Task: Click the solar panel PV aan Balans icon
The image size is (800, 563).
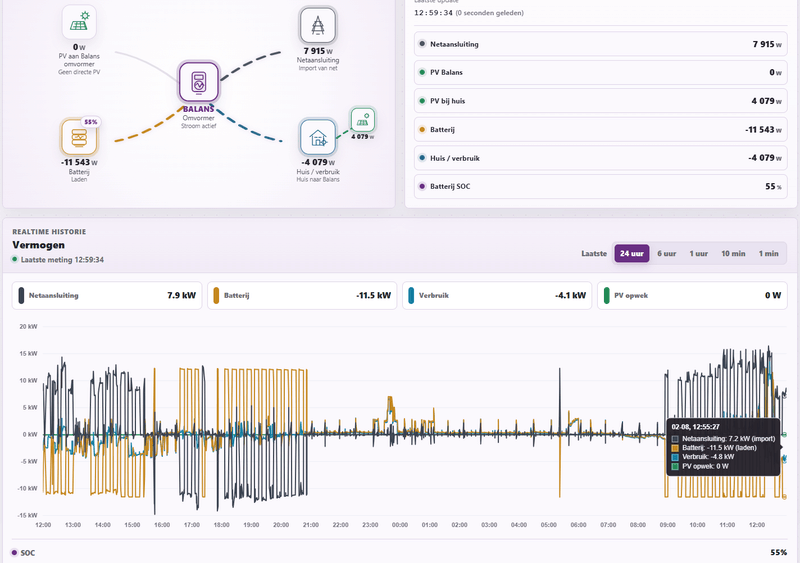Action: [79, 21]
